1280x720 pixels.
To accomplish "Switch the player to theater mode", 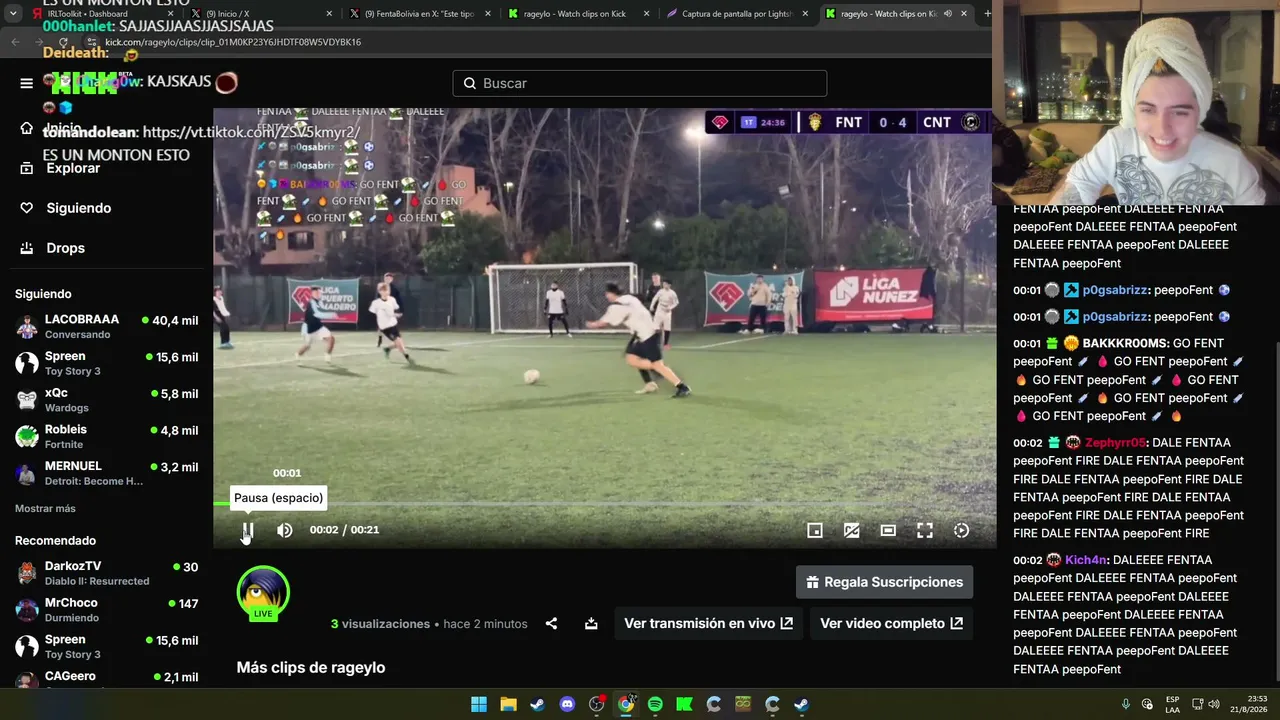I will click(x=888, y=531).
